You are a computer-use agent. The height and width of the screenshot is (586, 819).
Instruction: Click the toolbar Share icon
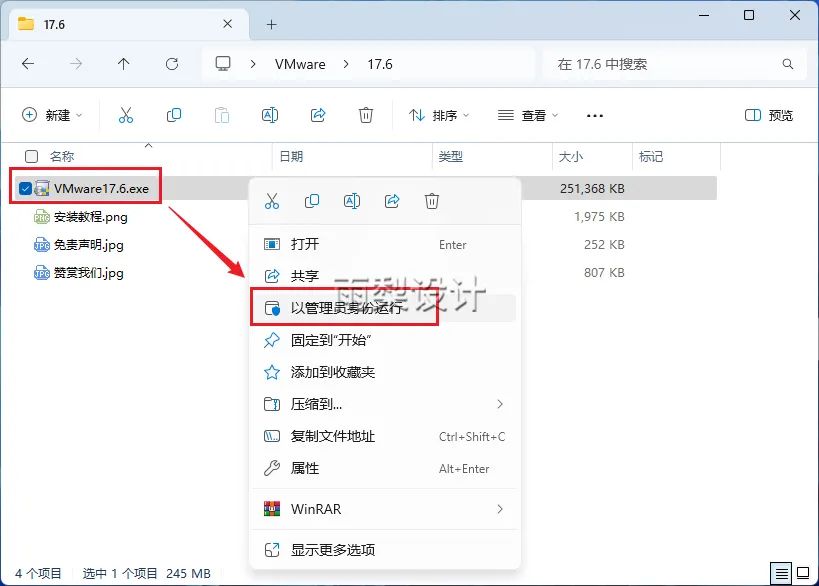tap(318, 115)
